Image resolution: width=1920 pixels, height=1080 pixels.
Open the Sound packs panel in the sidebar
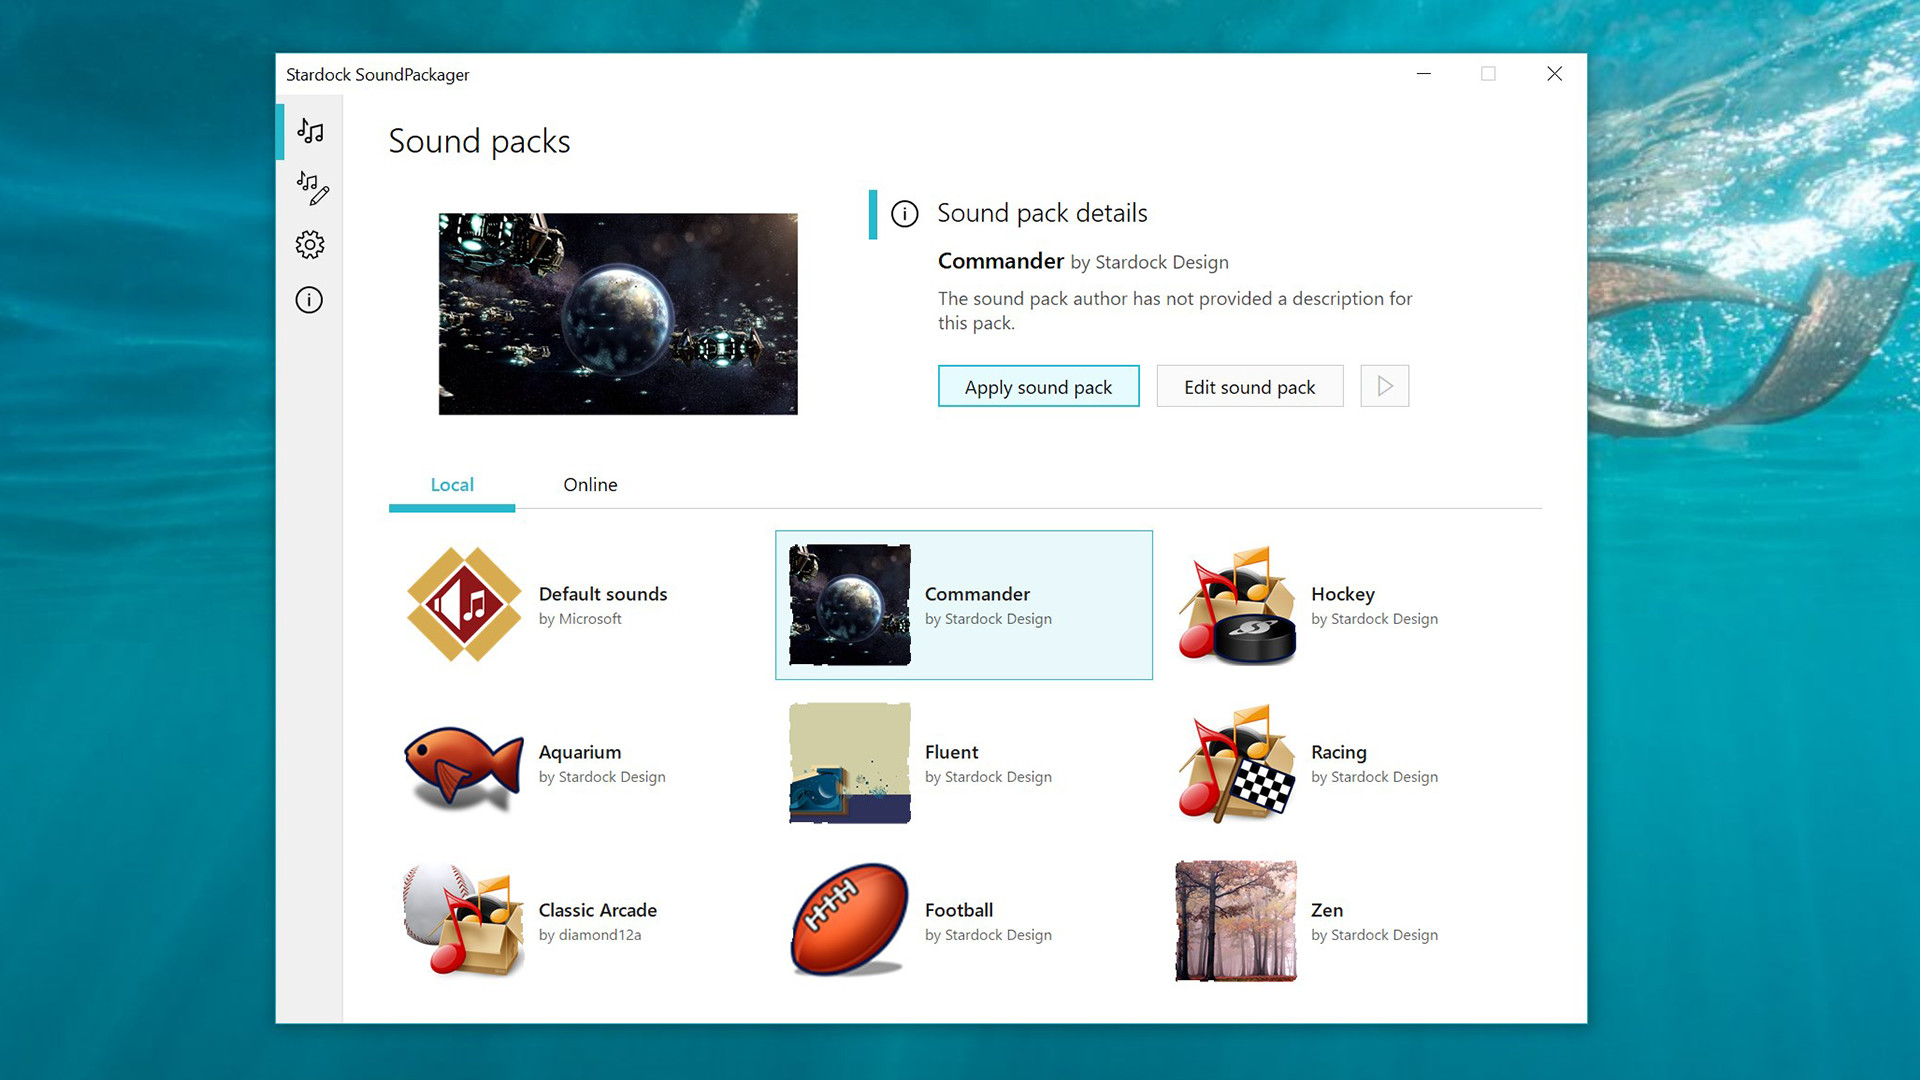[310, 131]
